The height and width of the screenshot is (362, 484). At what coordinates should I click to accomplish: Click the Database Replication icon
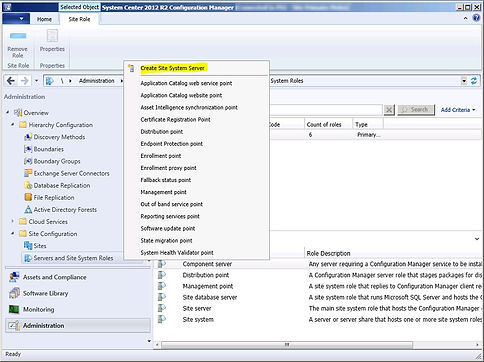[x=28, y=185]
